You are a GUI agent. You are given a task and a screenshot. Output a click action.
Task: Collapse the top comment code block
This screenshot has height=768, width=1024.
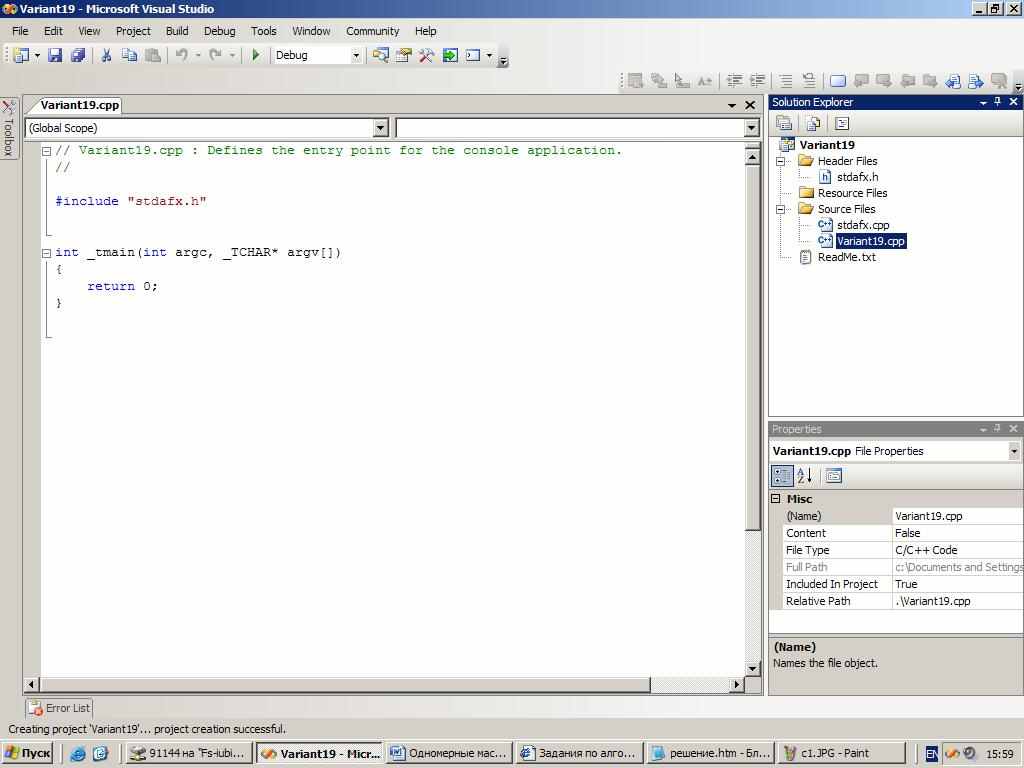coord(46,151)
